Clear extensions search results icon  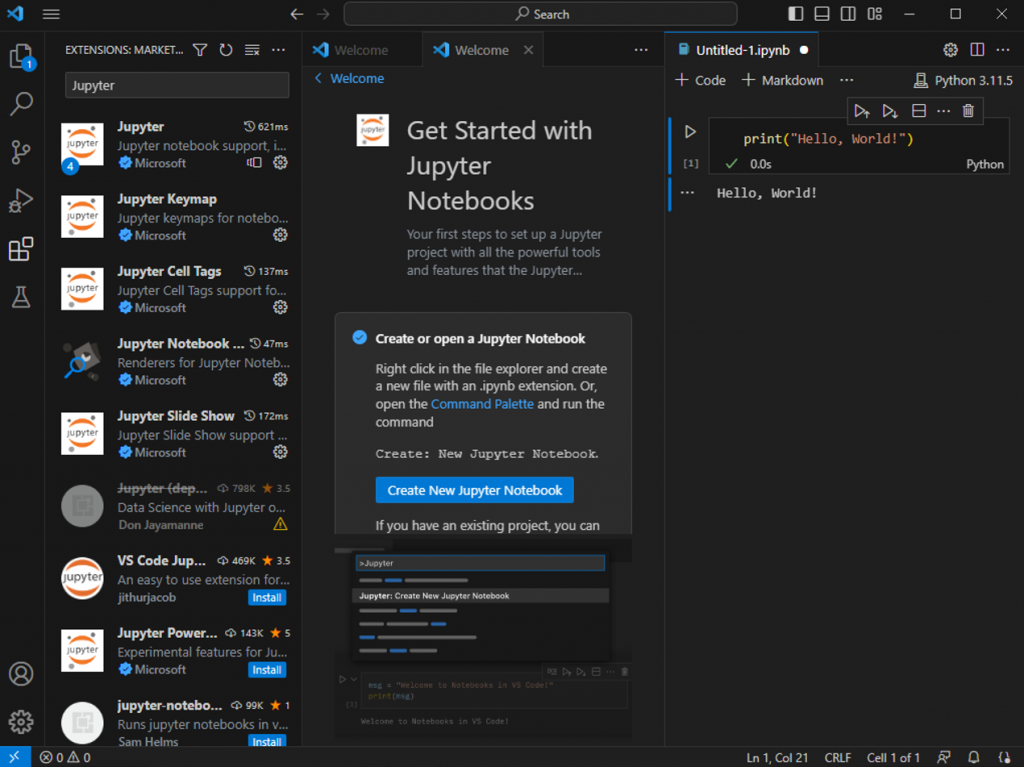252,50
